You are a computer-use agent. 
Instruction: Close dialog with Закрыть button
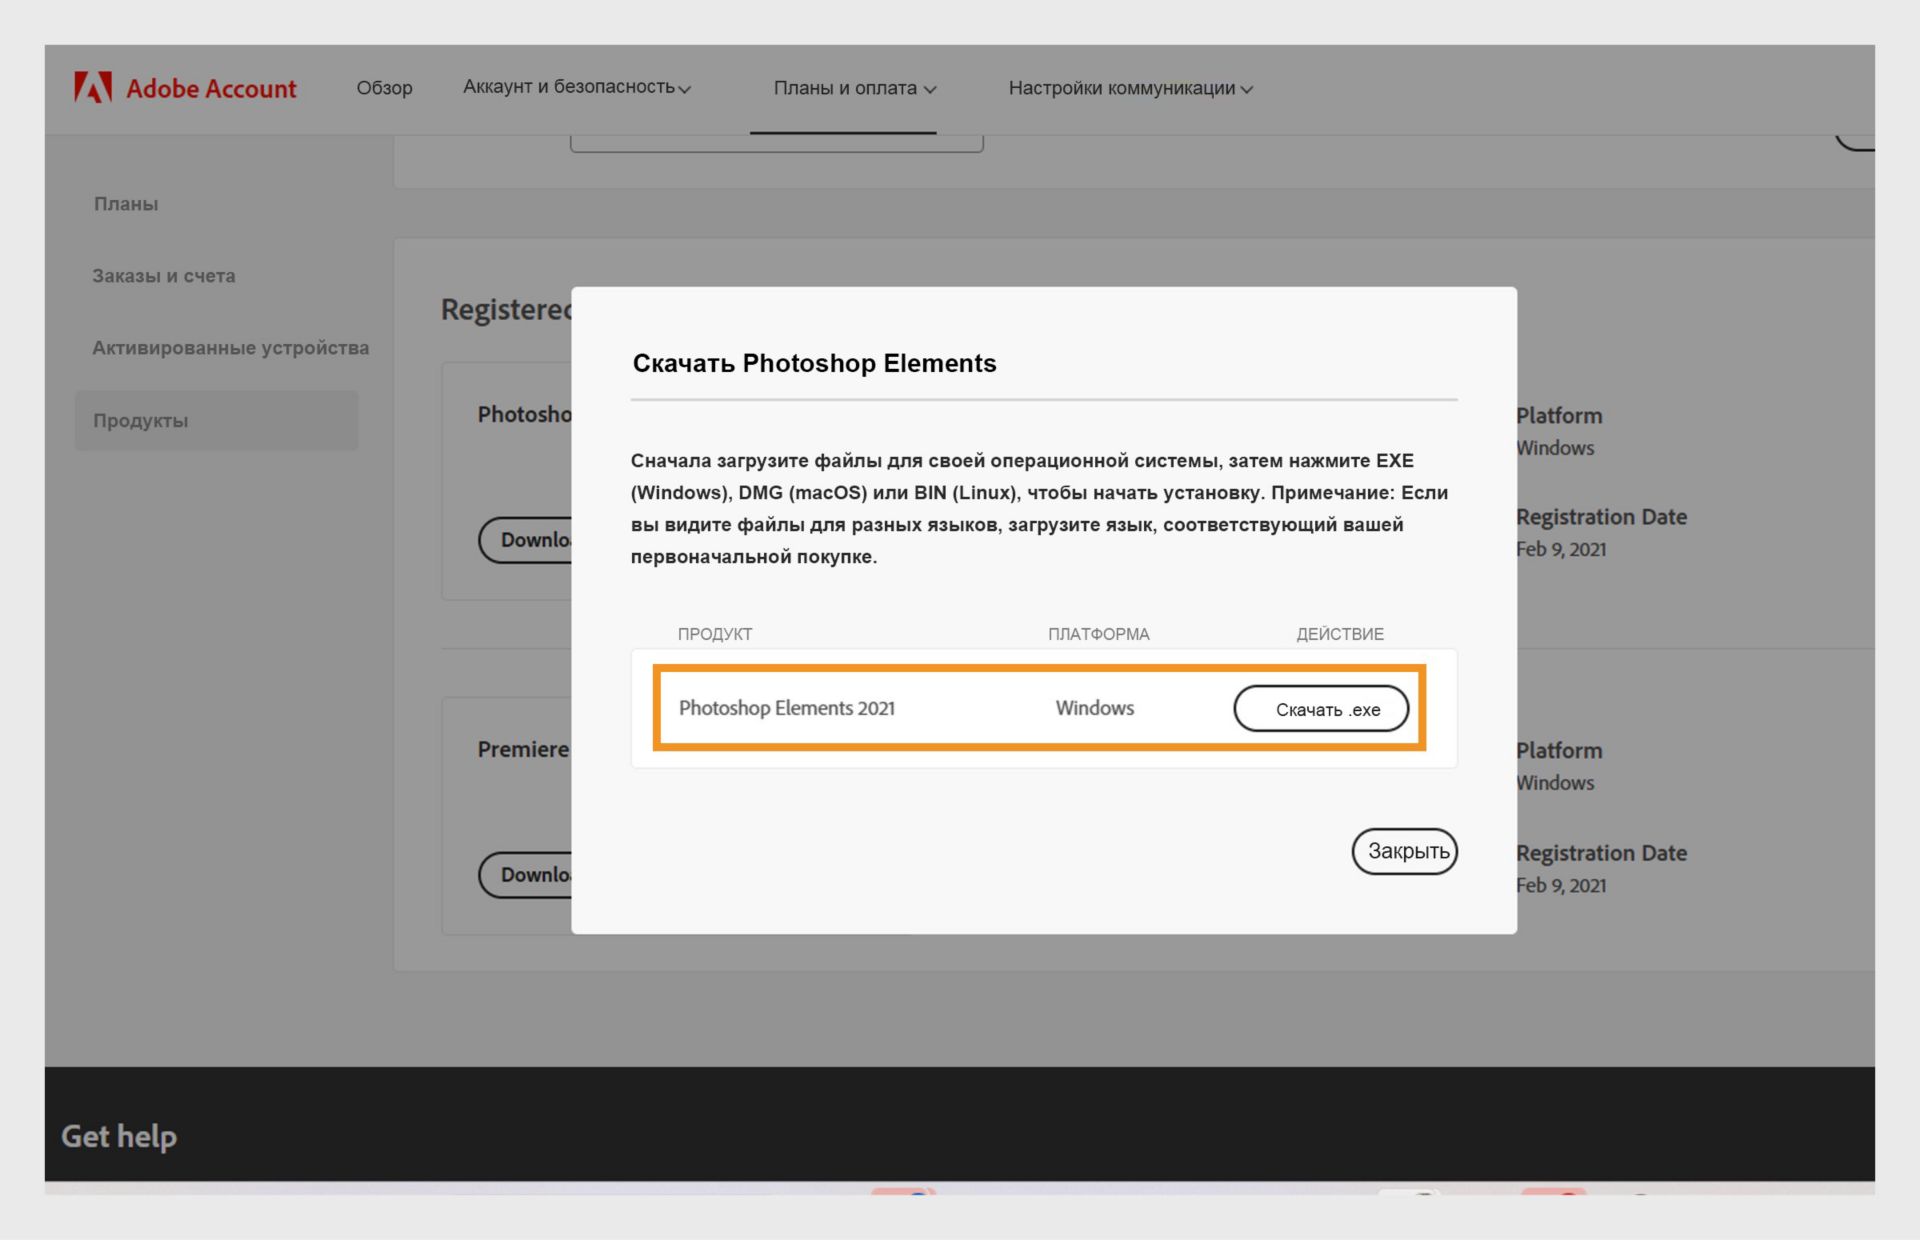(1404, 851)
